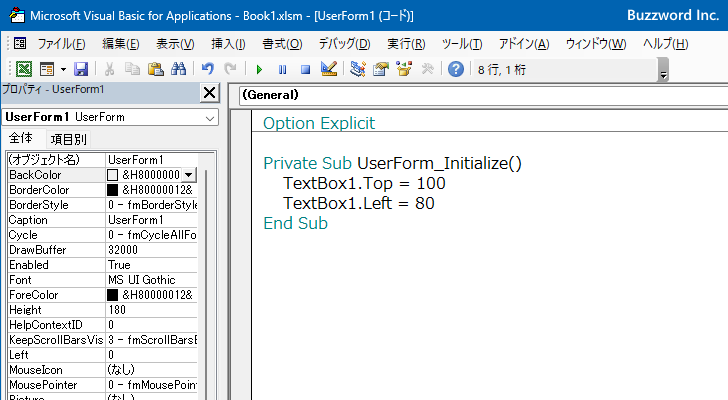Open the 挿入(I) menu
This screenshot has width=728, height=400.
click(228, 44)
